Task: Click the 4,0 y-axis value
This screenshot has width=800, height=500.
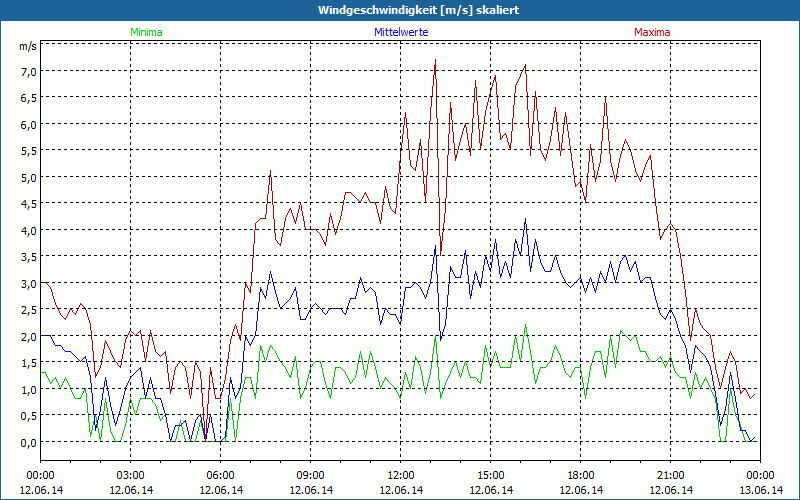Action: click(x=29, y=231)
